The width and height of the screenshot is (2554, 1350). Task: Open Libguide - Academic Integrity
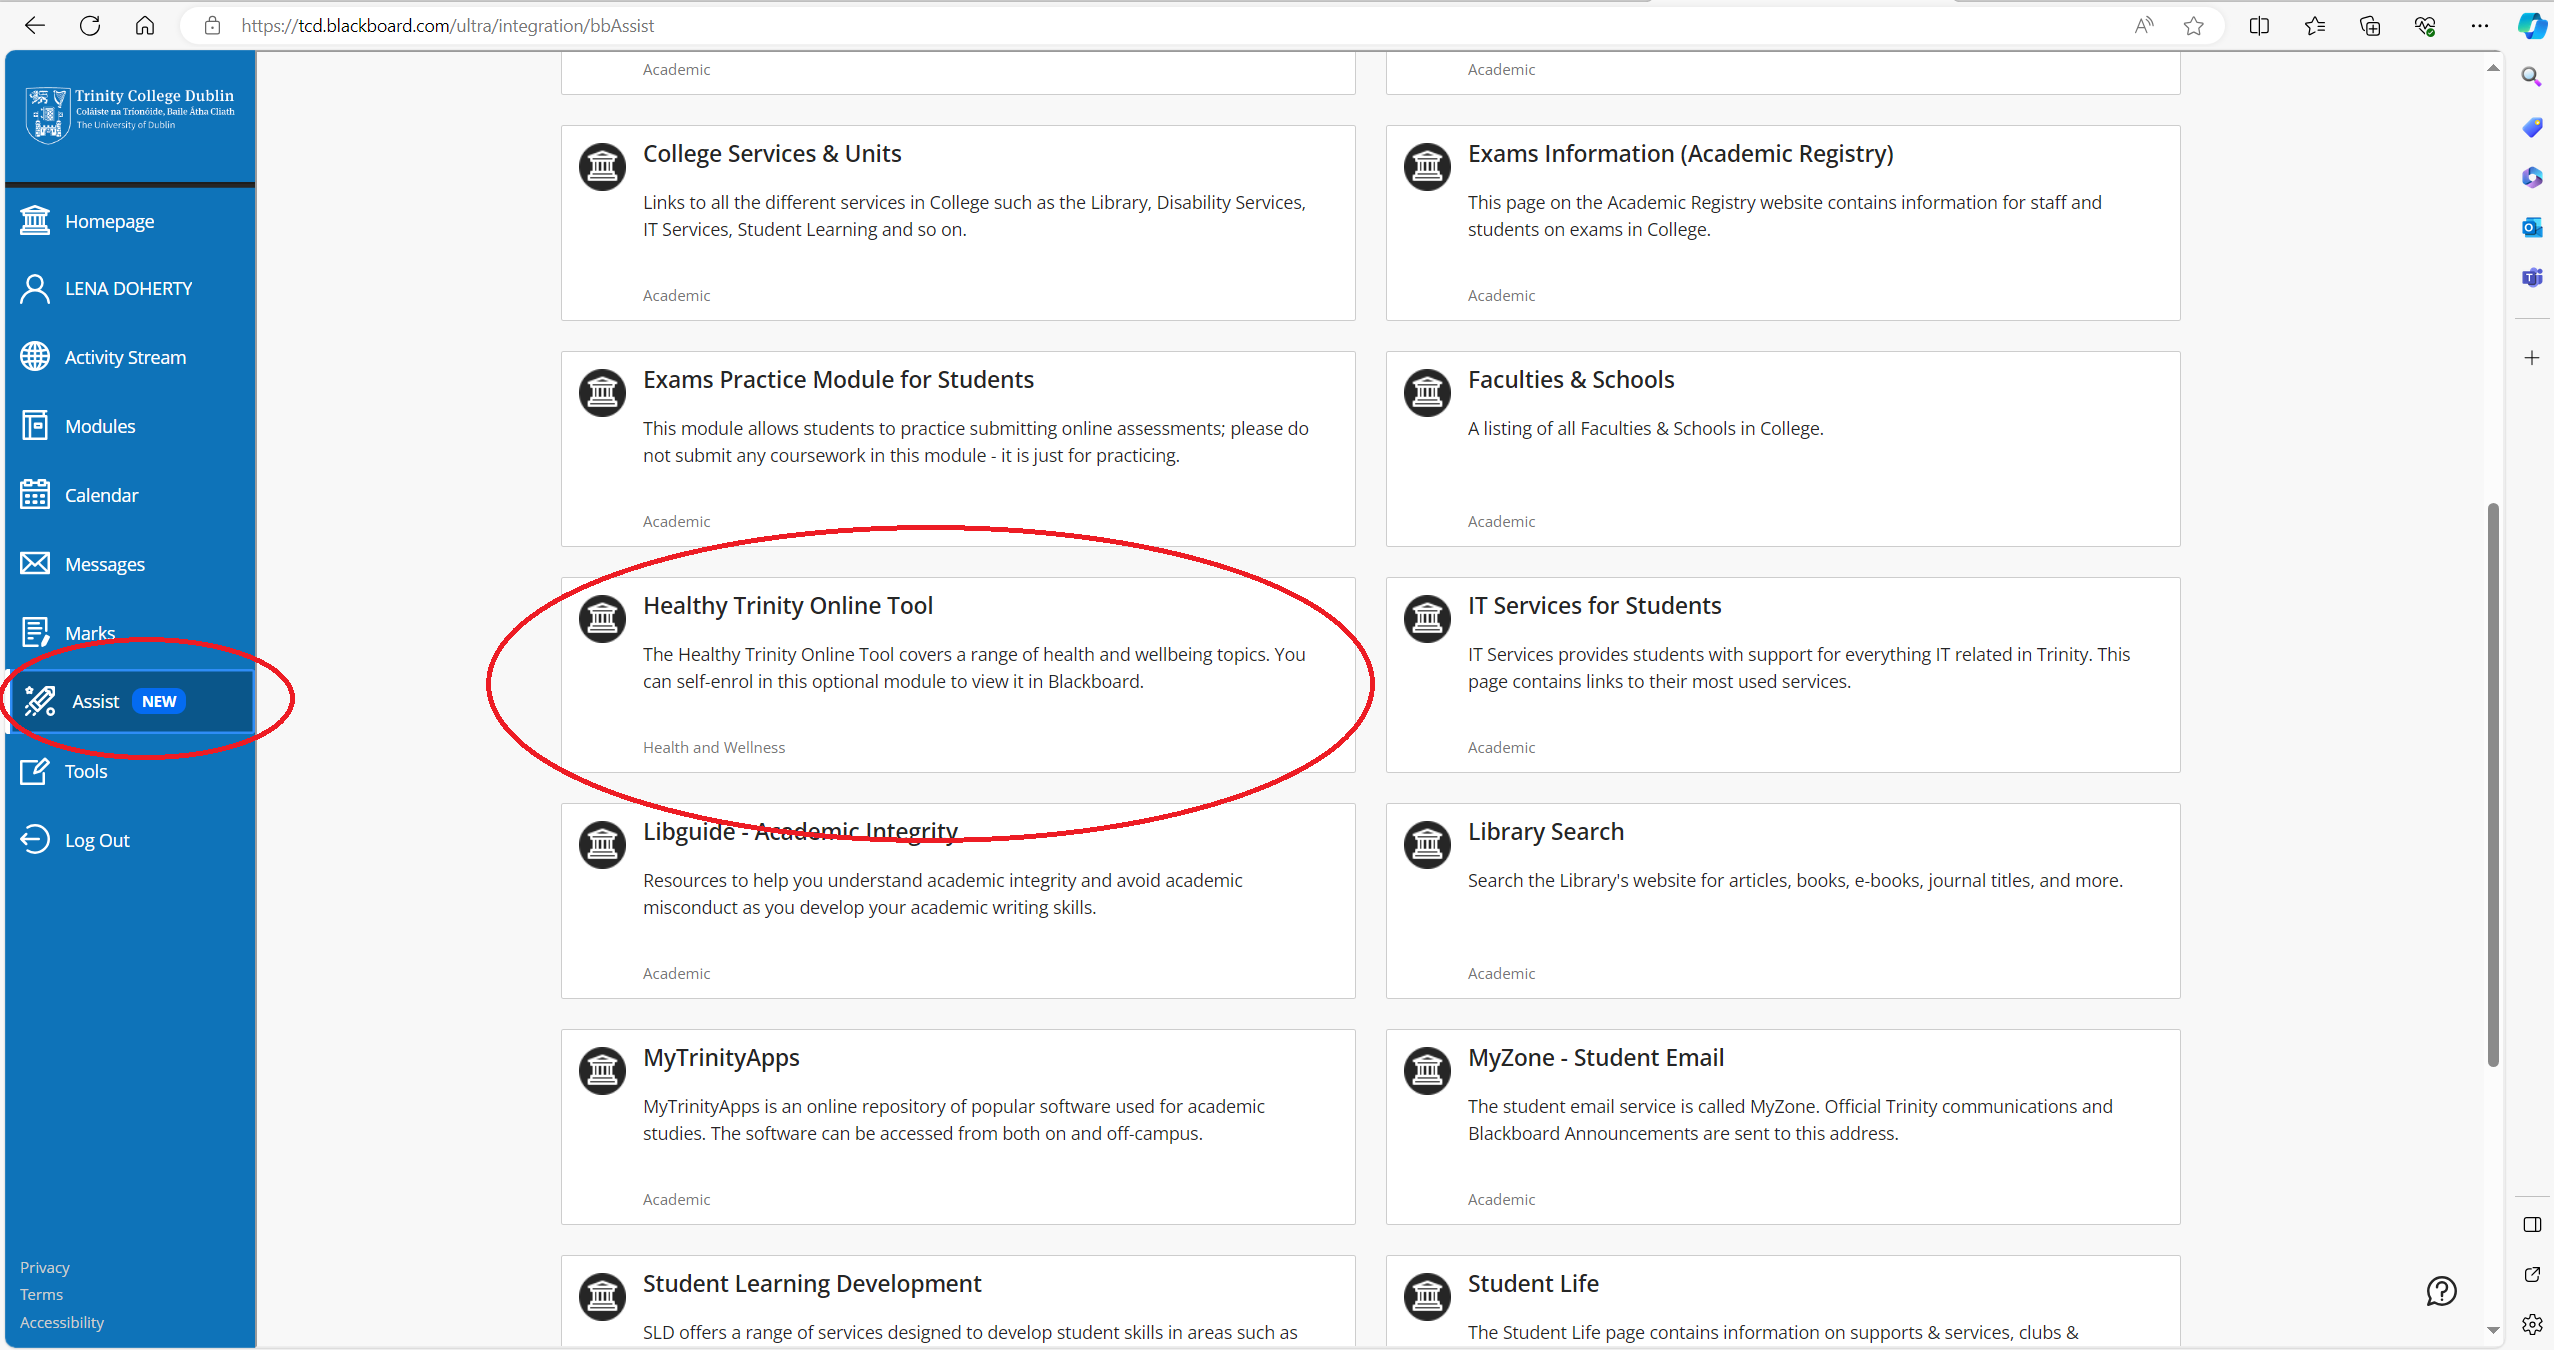[x=800, y=832]
